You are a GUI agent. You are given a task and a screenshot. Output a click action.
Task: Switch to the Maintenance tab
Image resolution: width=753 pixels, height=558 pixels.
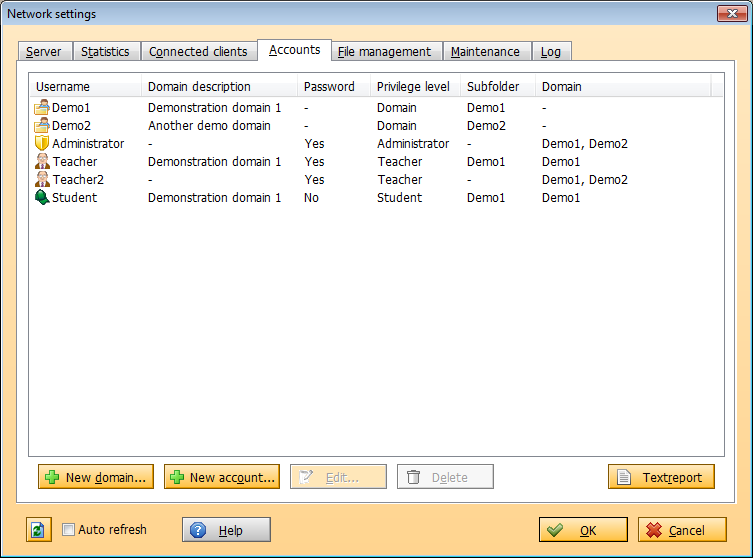(485, 52)
